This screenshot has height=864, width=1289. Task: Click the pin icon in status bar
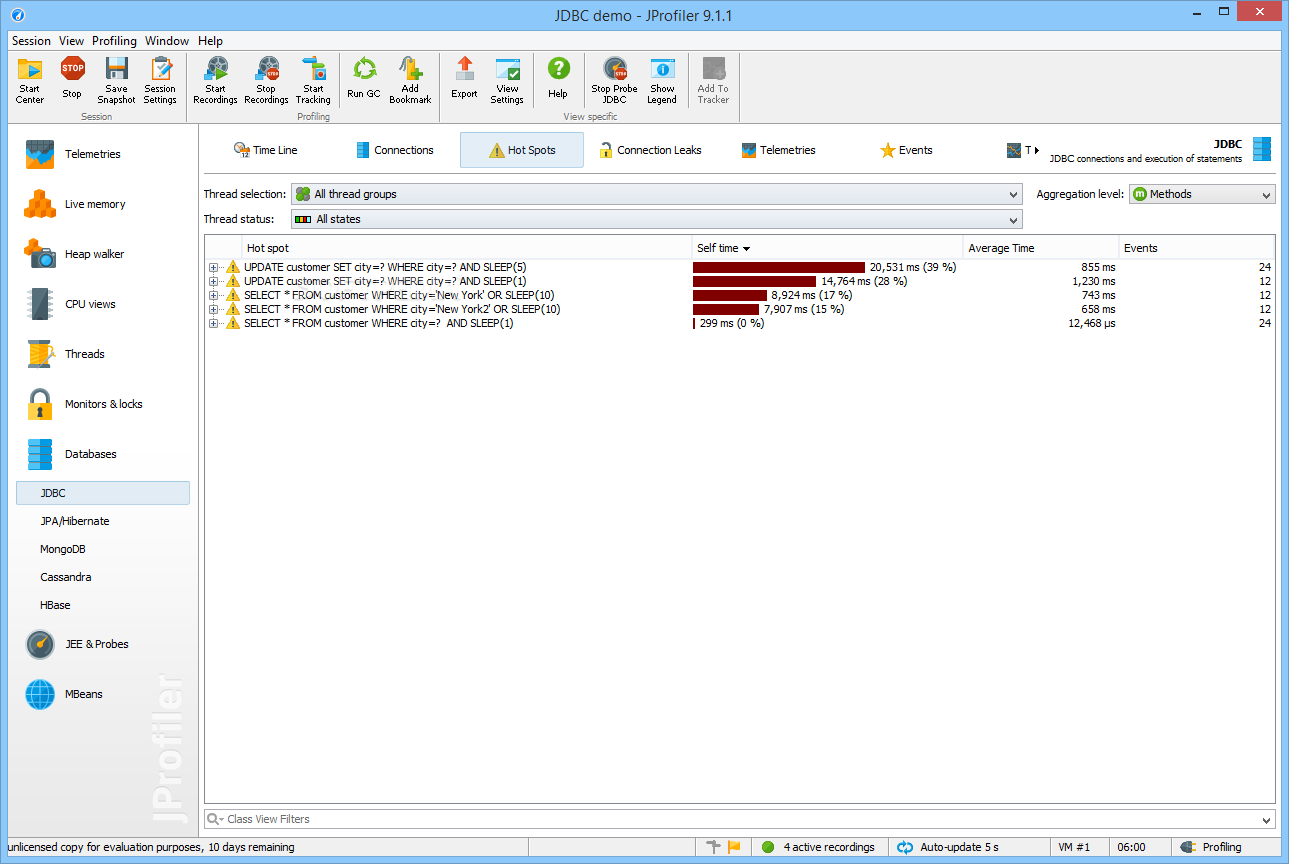tap(713, 847)
